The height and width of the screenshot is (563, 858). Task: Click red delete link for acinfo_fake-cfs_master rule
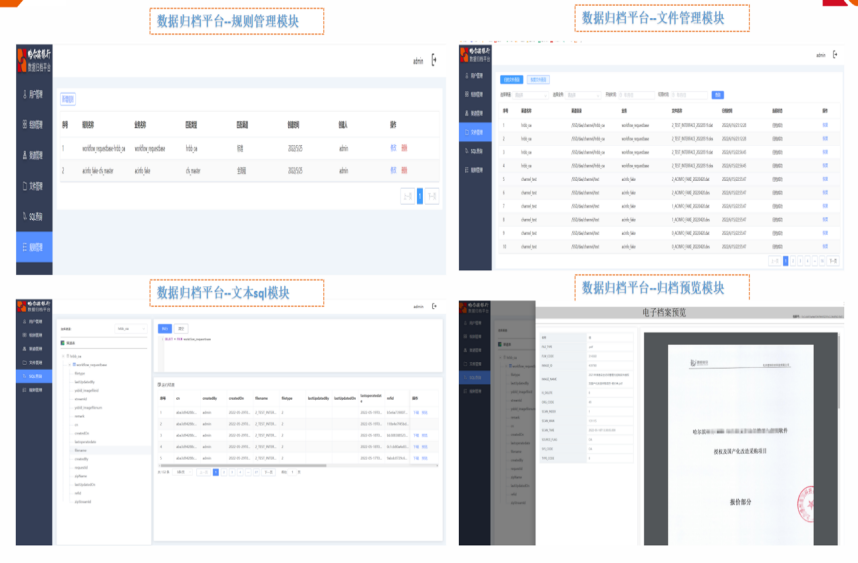point(404,171)
